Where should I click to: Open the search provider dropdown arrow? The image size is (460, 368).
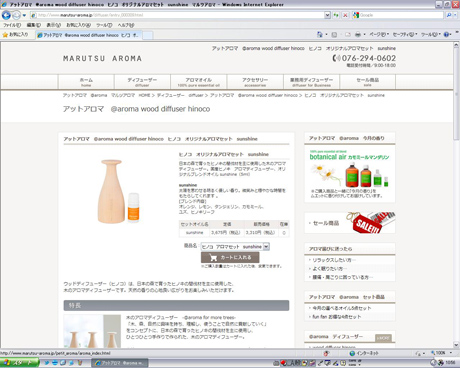(455, 15)
